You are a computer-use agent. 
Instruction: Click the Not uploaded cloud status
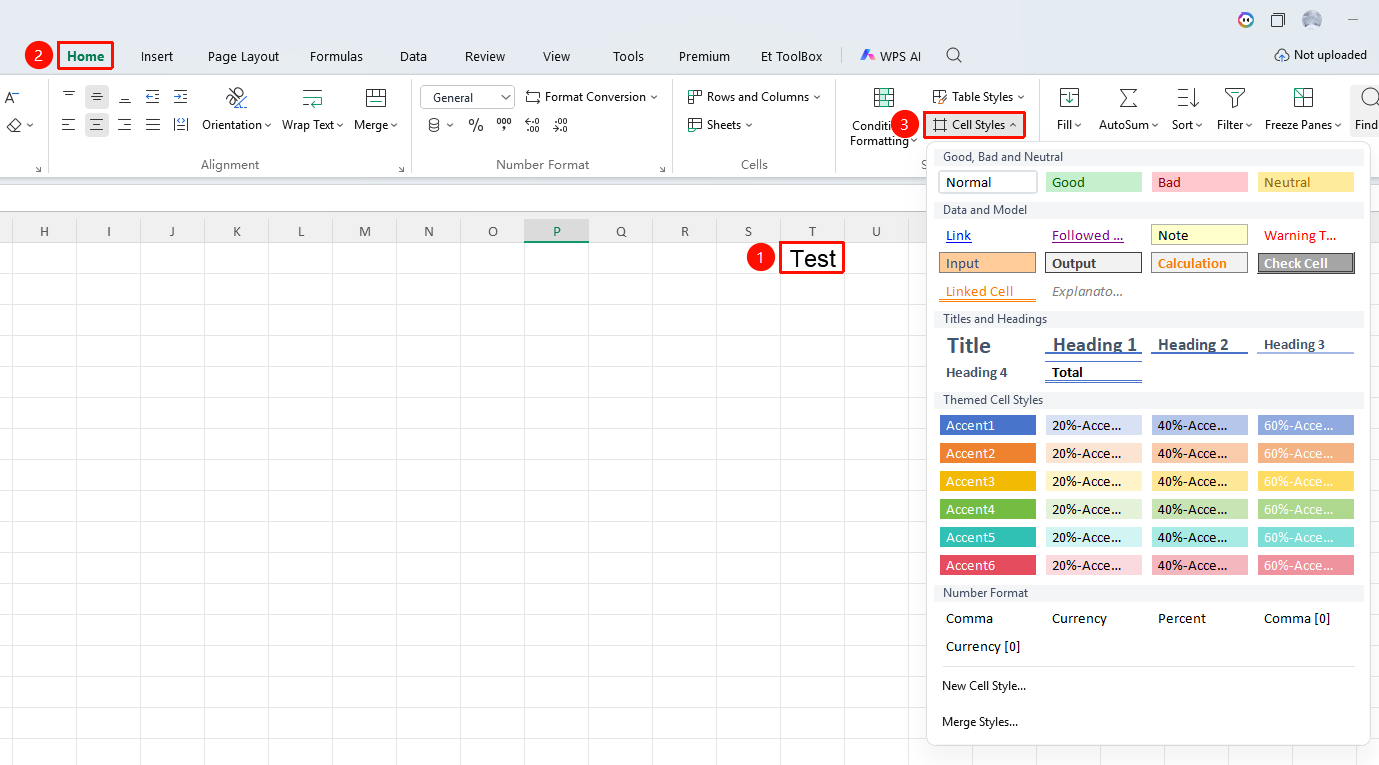point(1320,55)
